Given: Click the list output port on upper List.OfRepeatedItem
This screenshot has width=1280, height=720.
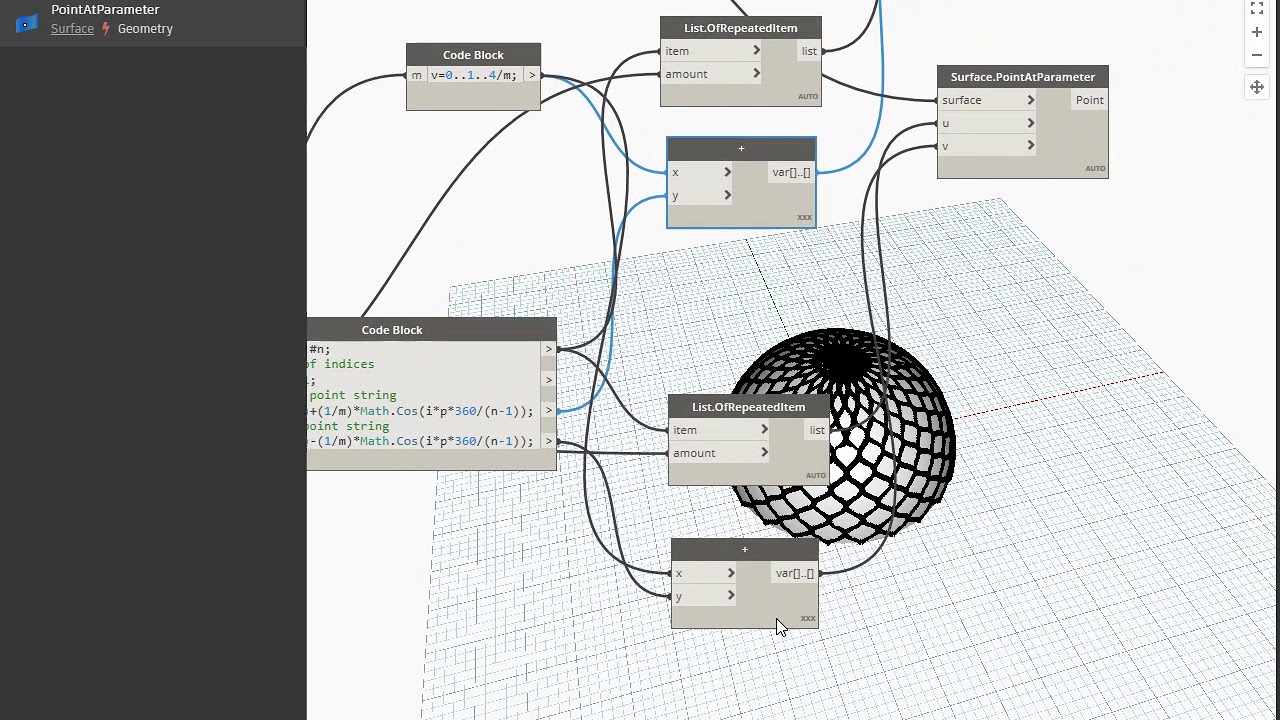Looking at the screenshot, I should coord(809,51).
